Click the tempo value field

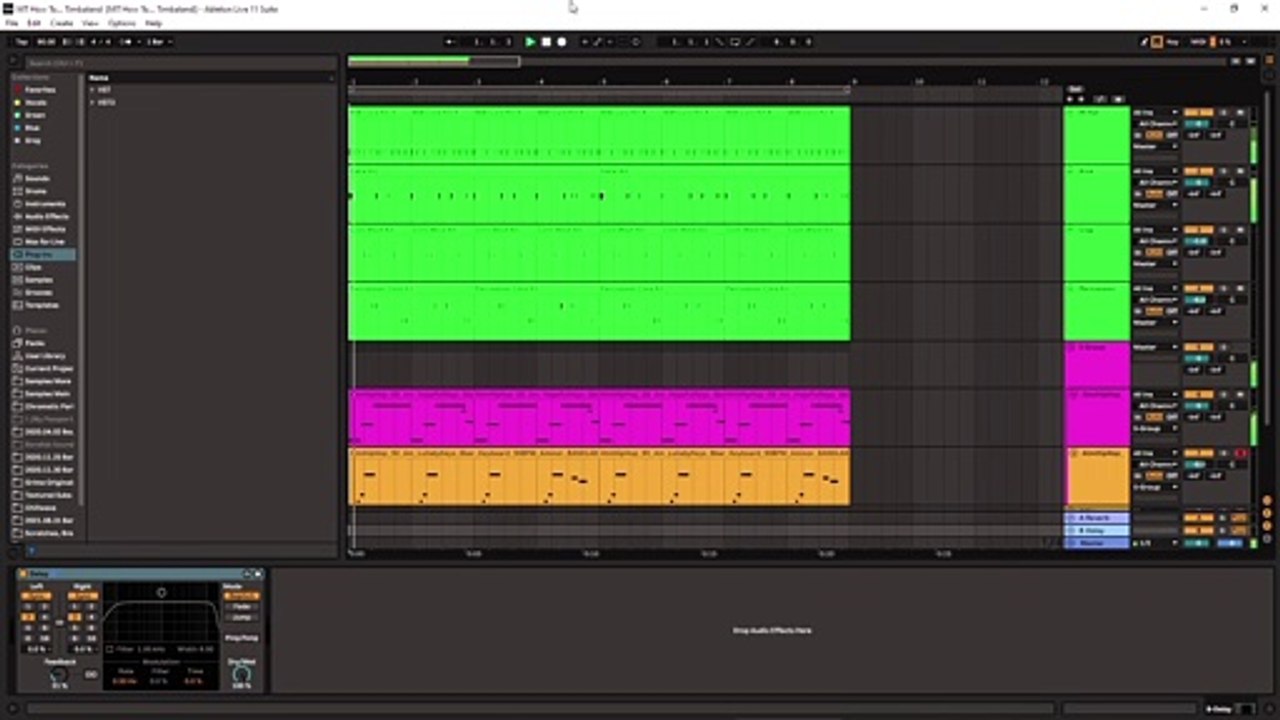pyautogui.click(x=46, y=42)
